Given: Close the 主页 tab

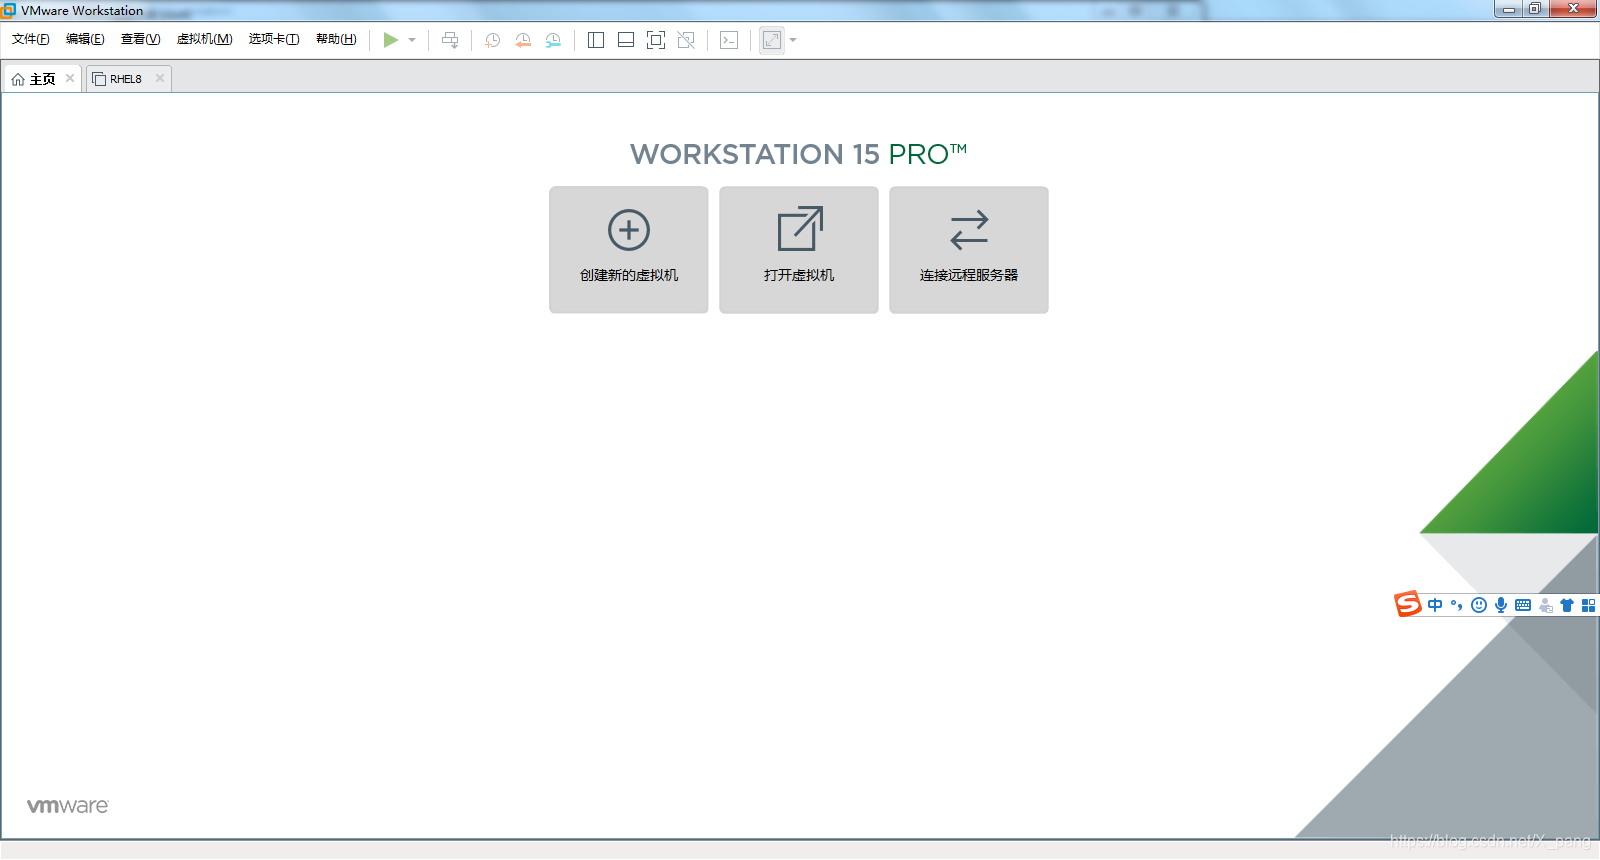Looking at the screenshot, I should pos(70,78).
